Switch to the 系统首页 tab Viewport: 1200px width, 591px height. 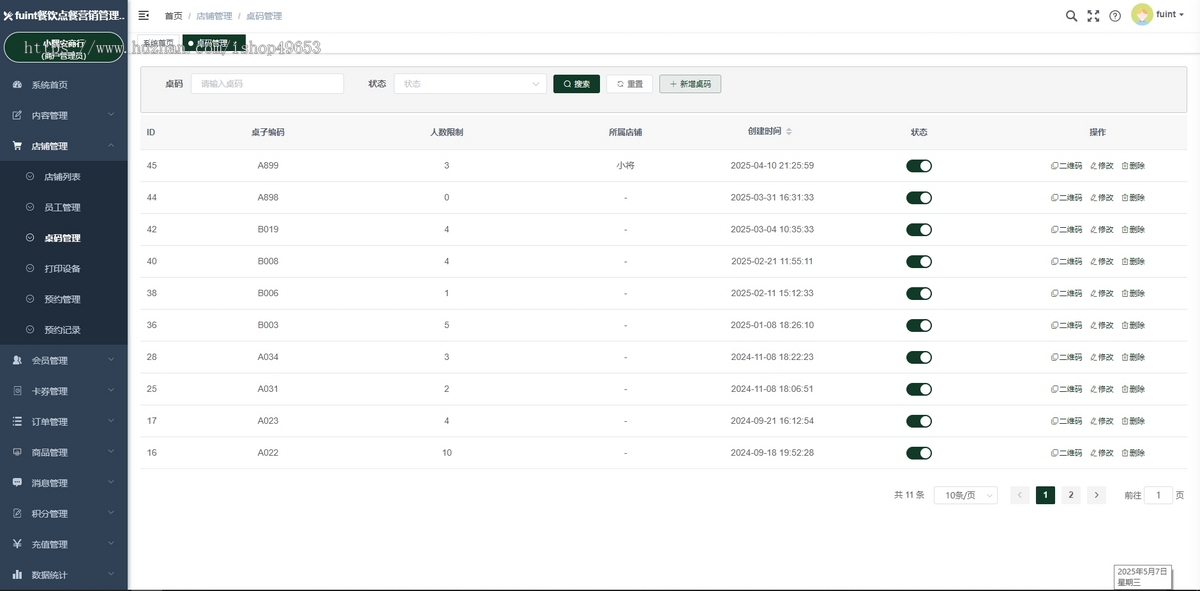pos(158,43)
